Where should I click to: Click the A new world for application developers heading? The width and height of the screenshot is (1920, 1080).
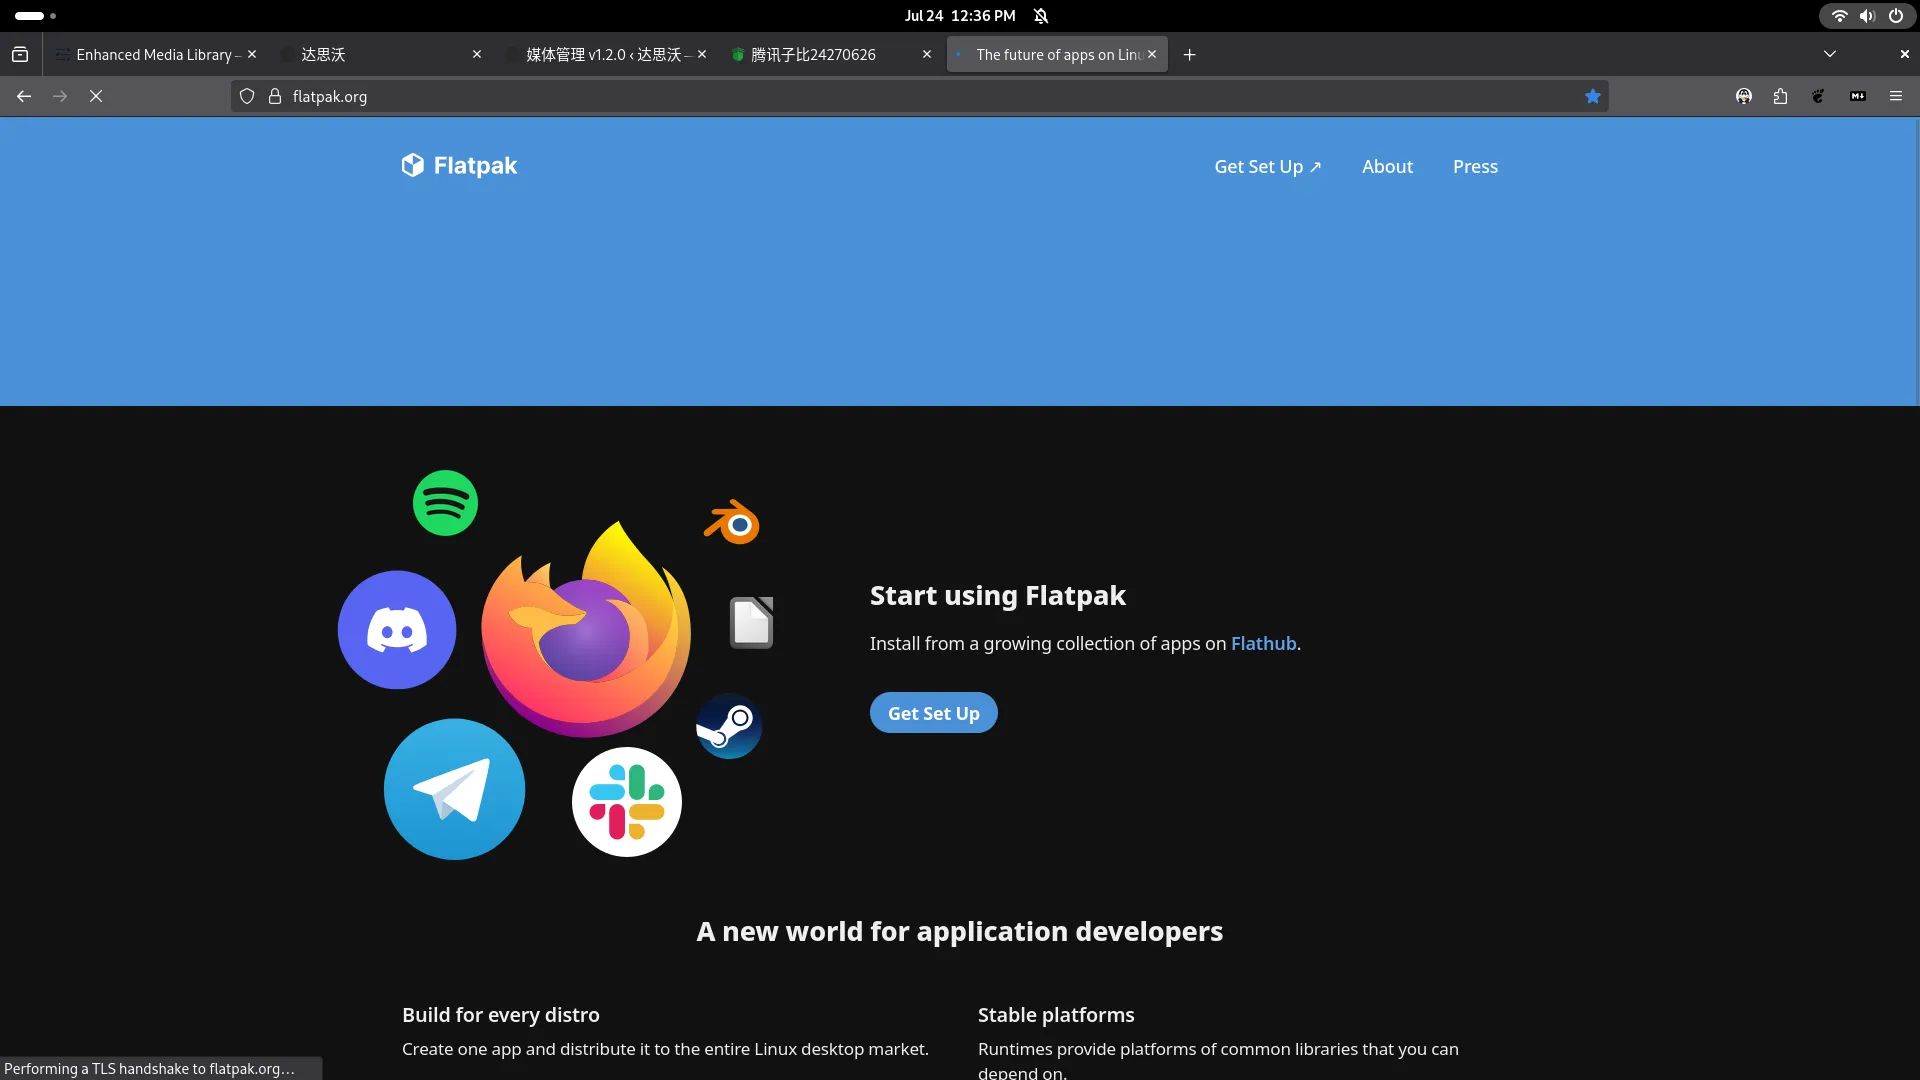959,932
